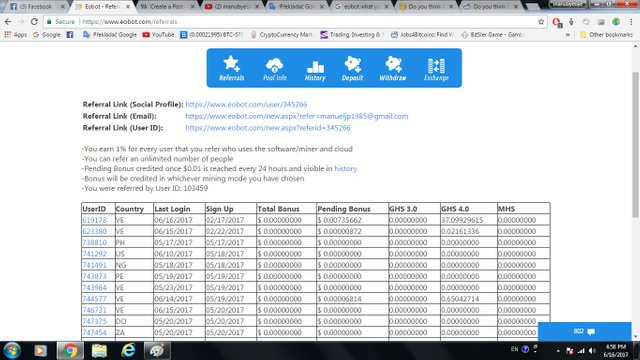This screenshot has width=640, height=360.
Task: Open File Explorer taskbar icon
Action: pos(99,351)
